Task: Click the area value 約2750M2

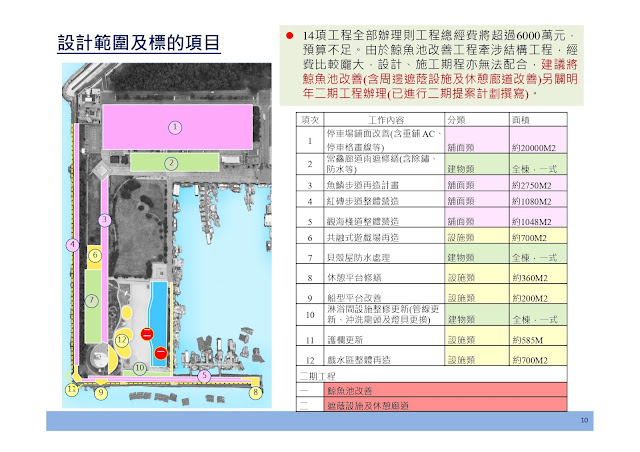Action: [532, 185]
